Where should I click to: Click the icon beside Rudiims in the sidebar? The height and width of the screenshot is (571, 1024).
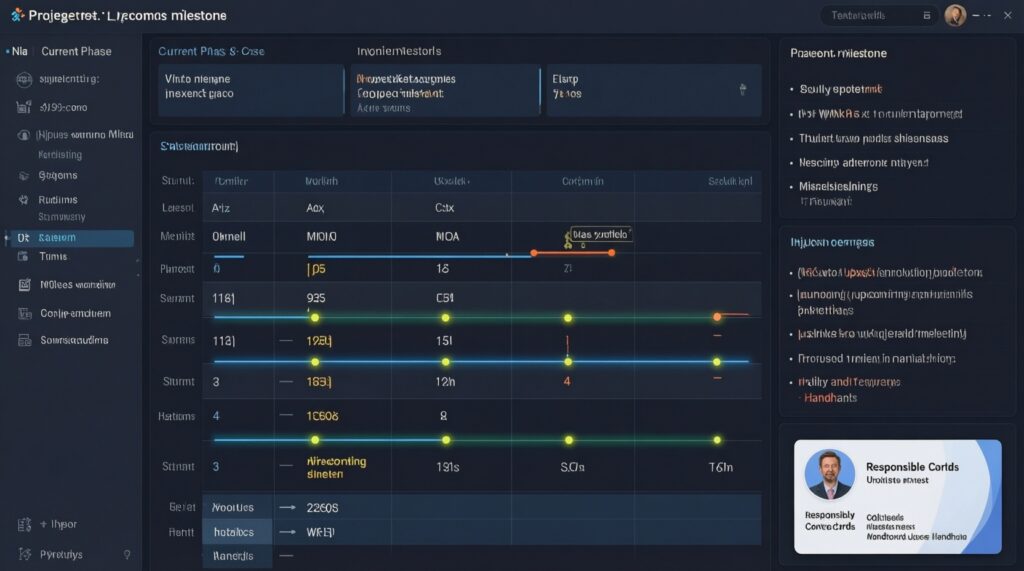tap(23, 199)
